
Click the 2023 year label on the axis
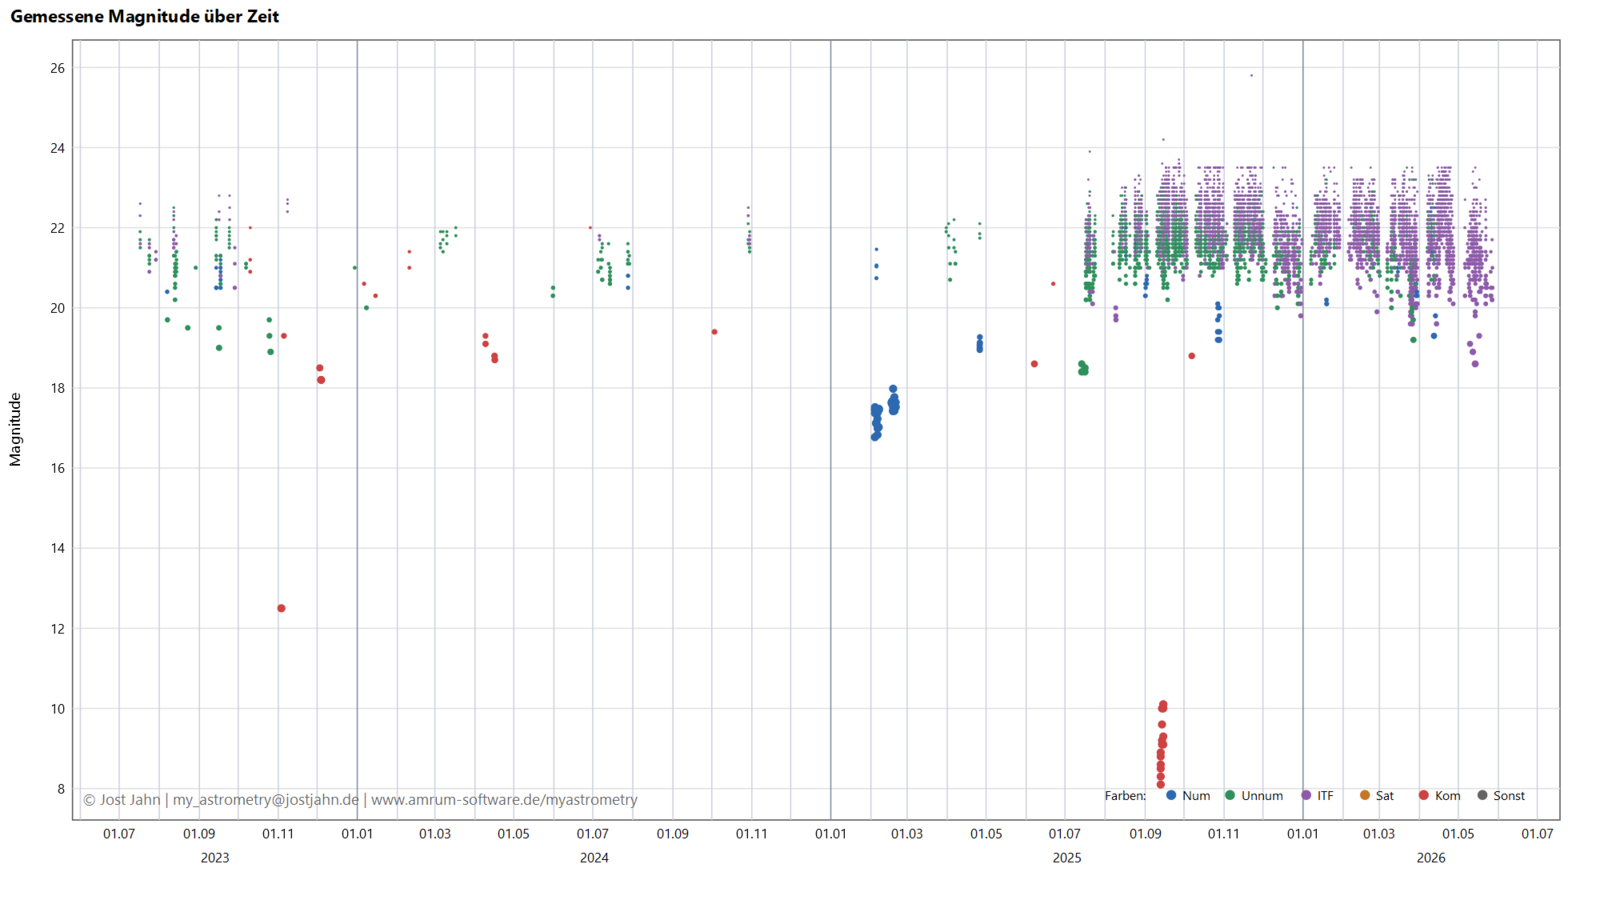pyautogui.click(x=215, y=858)
